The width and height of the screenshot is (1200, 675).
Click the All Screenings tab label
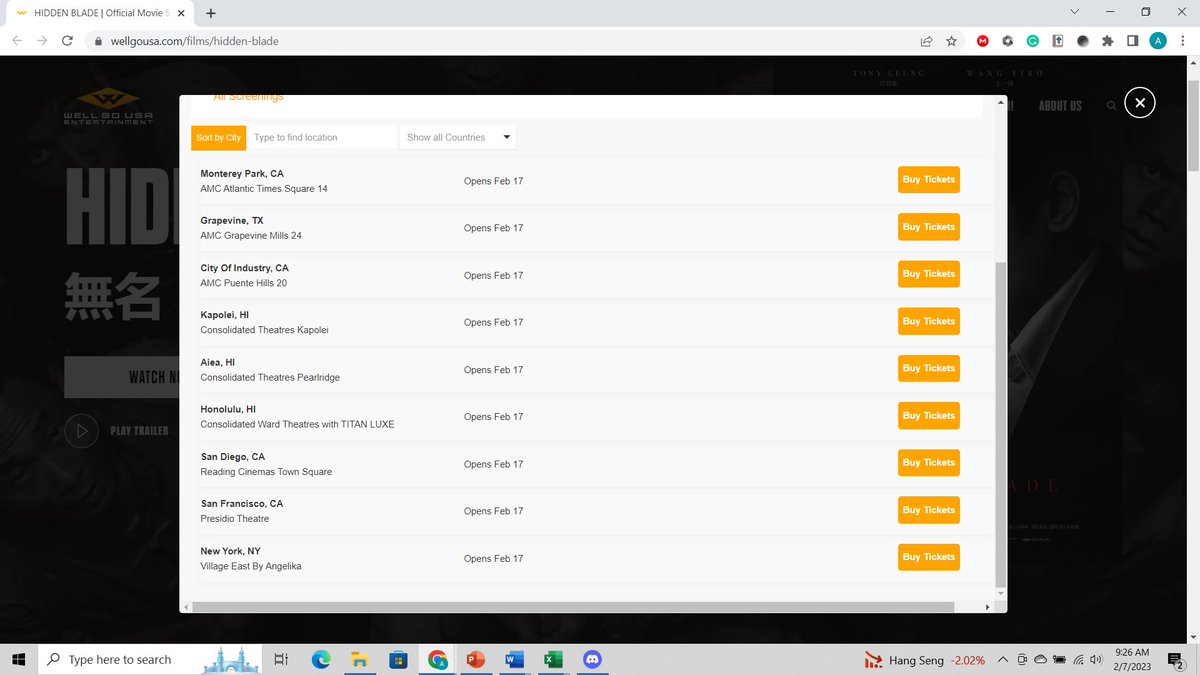[249, 98]
